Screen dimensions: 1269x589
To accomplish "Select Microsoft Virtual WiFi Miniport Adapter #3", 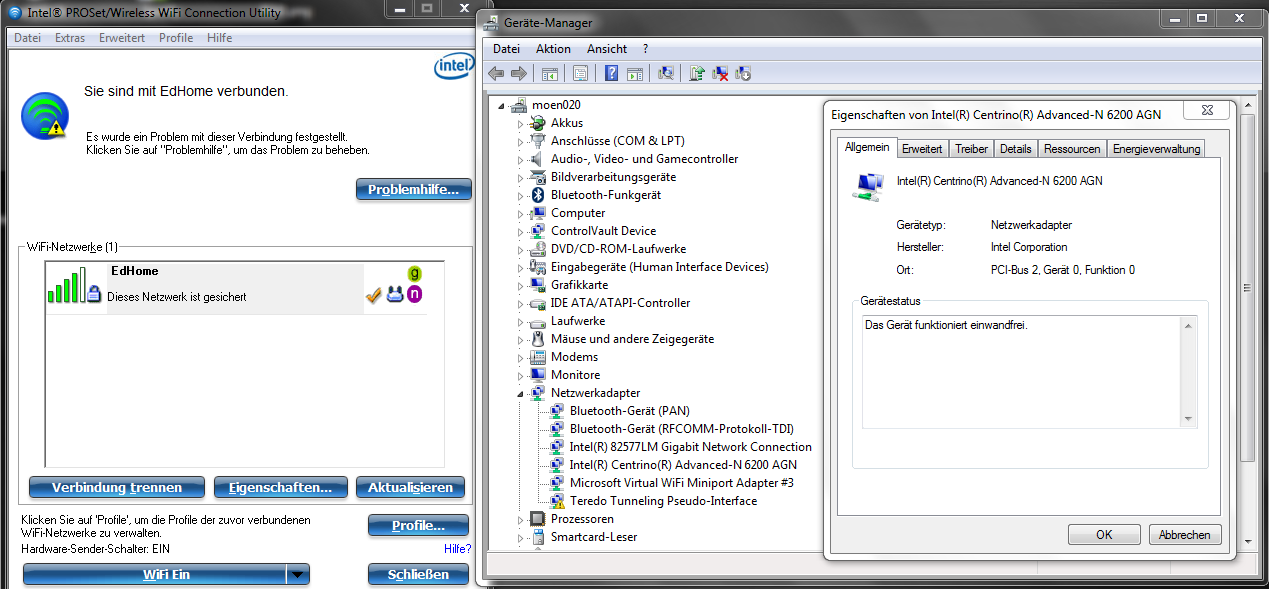I will click(681, 483).
